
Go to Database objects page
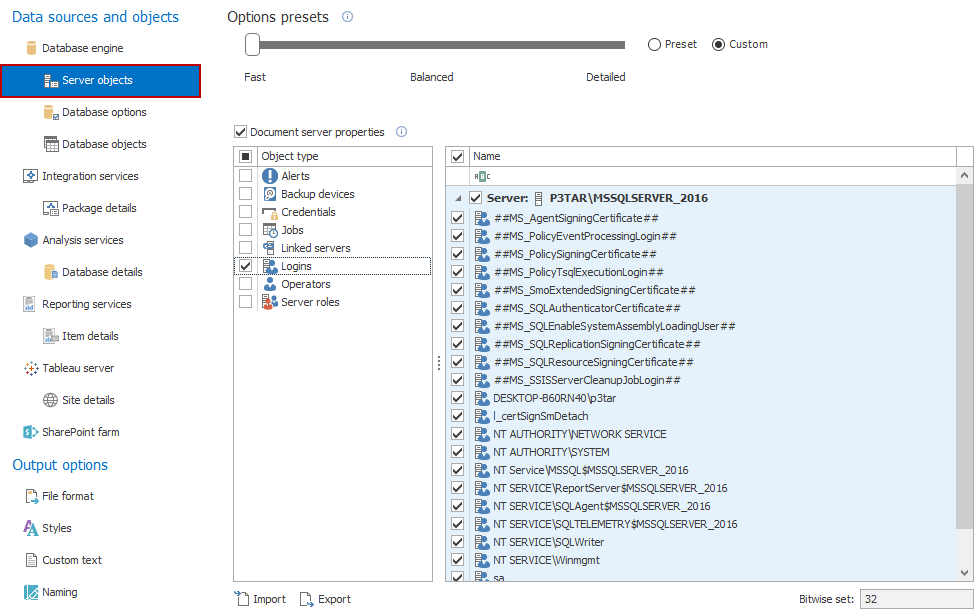pos(104,144)
